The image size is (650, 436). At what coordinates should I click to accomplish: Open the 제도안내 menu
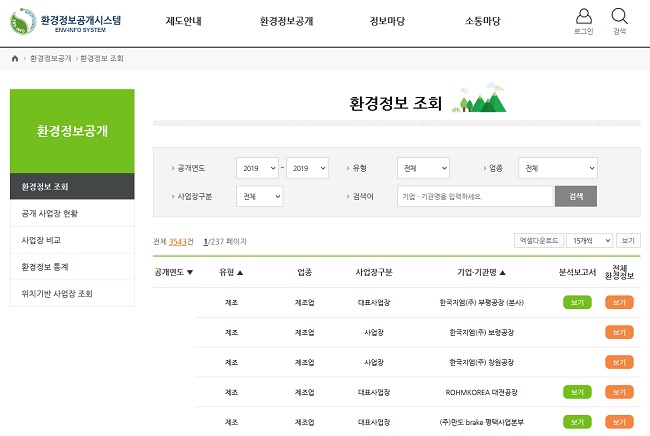coord(185,21)
